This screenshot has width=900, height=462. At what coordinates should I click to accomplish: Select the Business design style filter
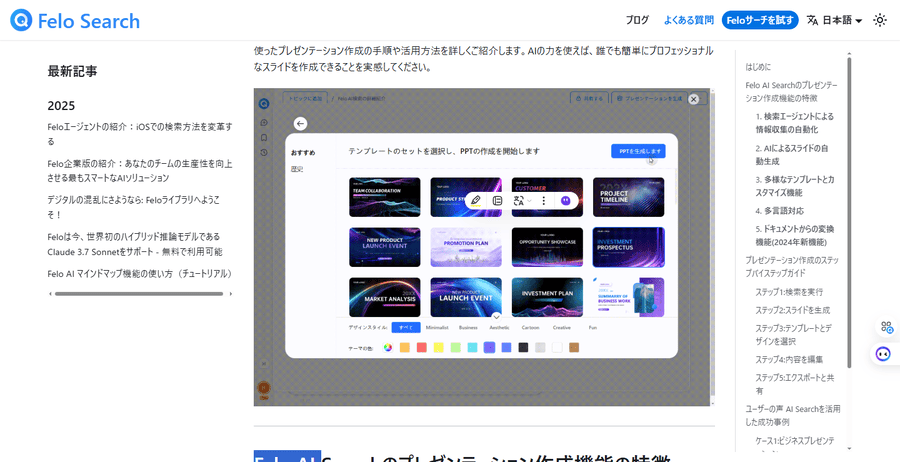coord(468,328)
